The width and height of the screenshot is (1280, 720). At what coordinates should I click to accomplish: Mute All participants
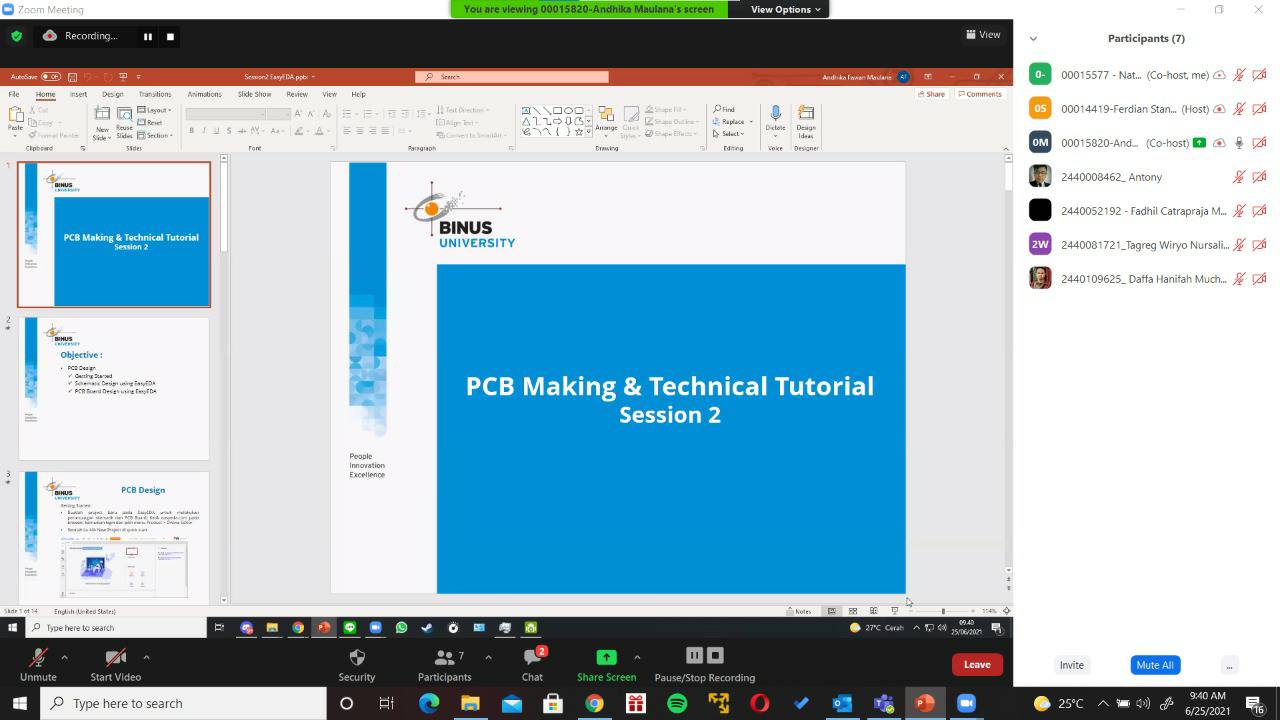coord(1155,664)
